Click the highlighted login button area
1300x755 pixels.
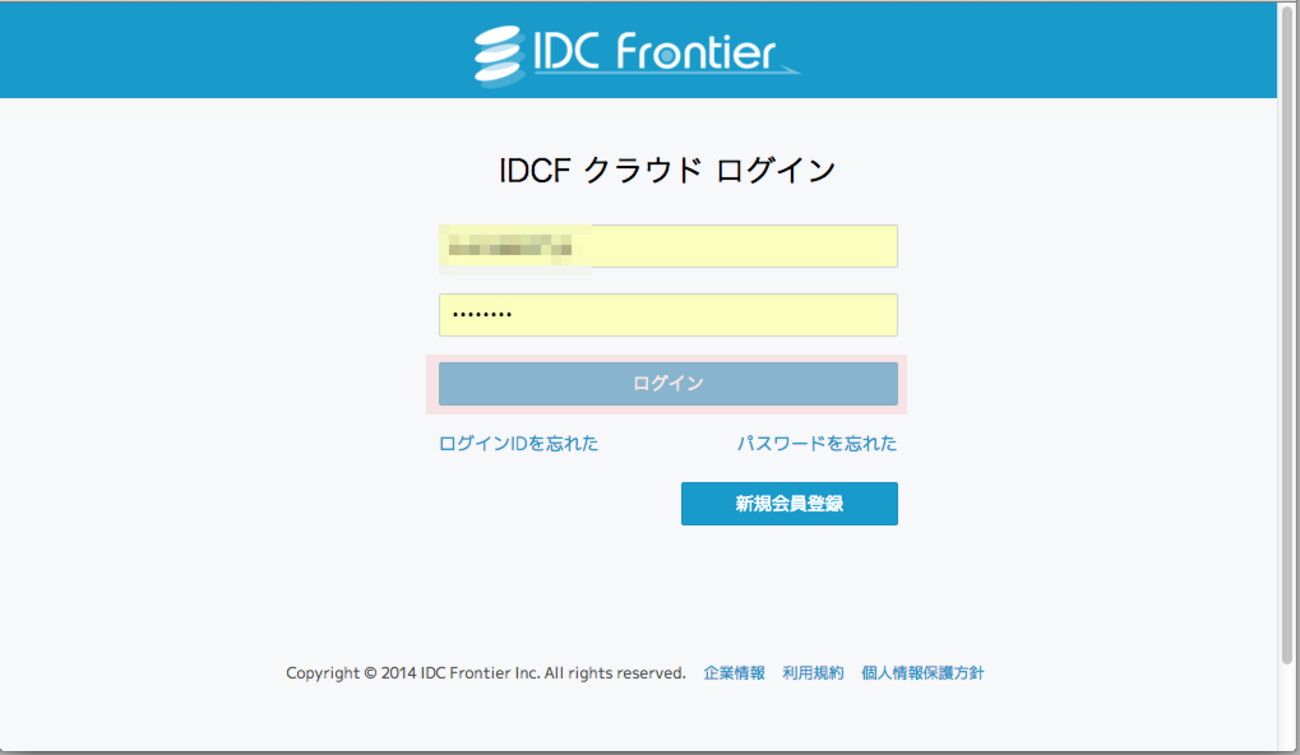point(668,384)
